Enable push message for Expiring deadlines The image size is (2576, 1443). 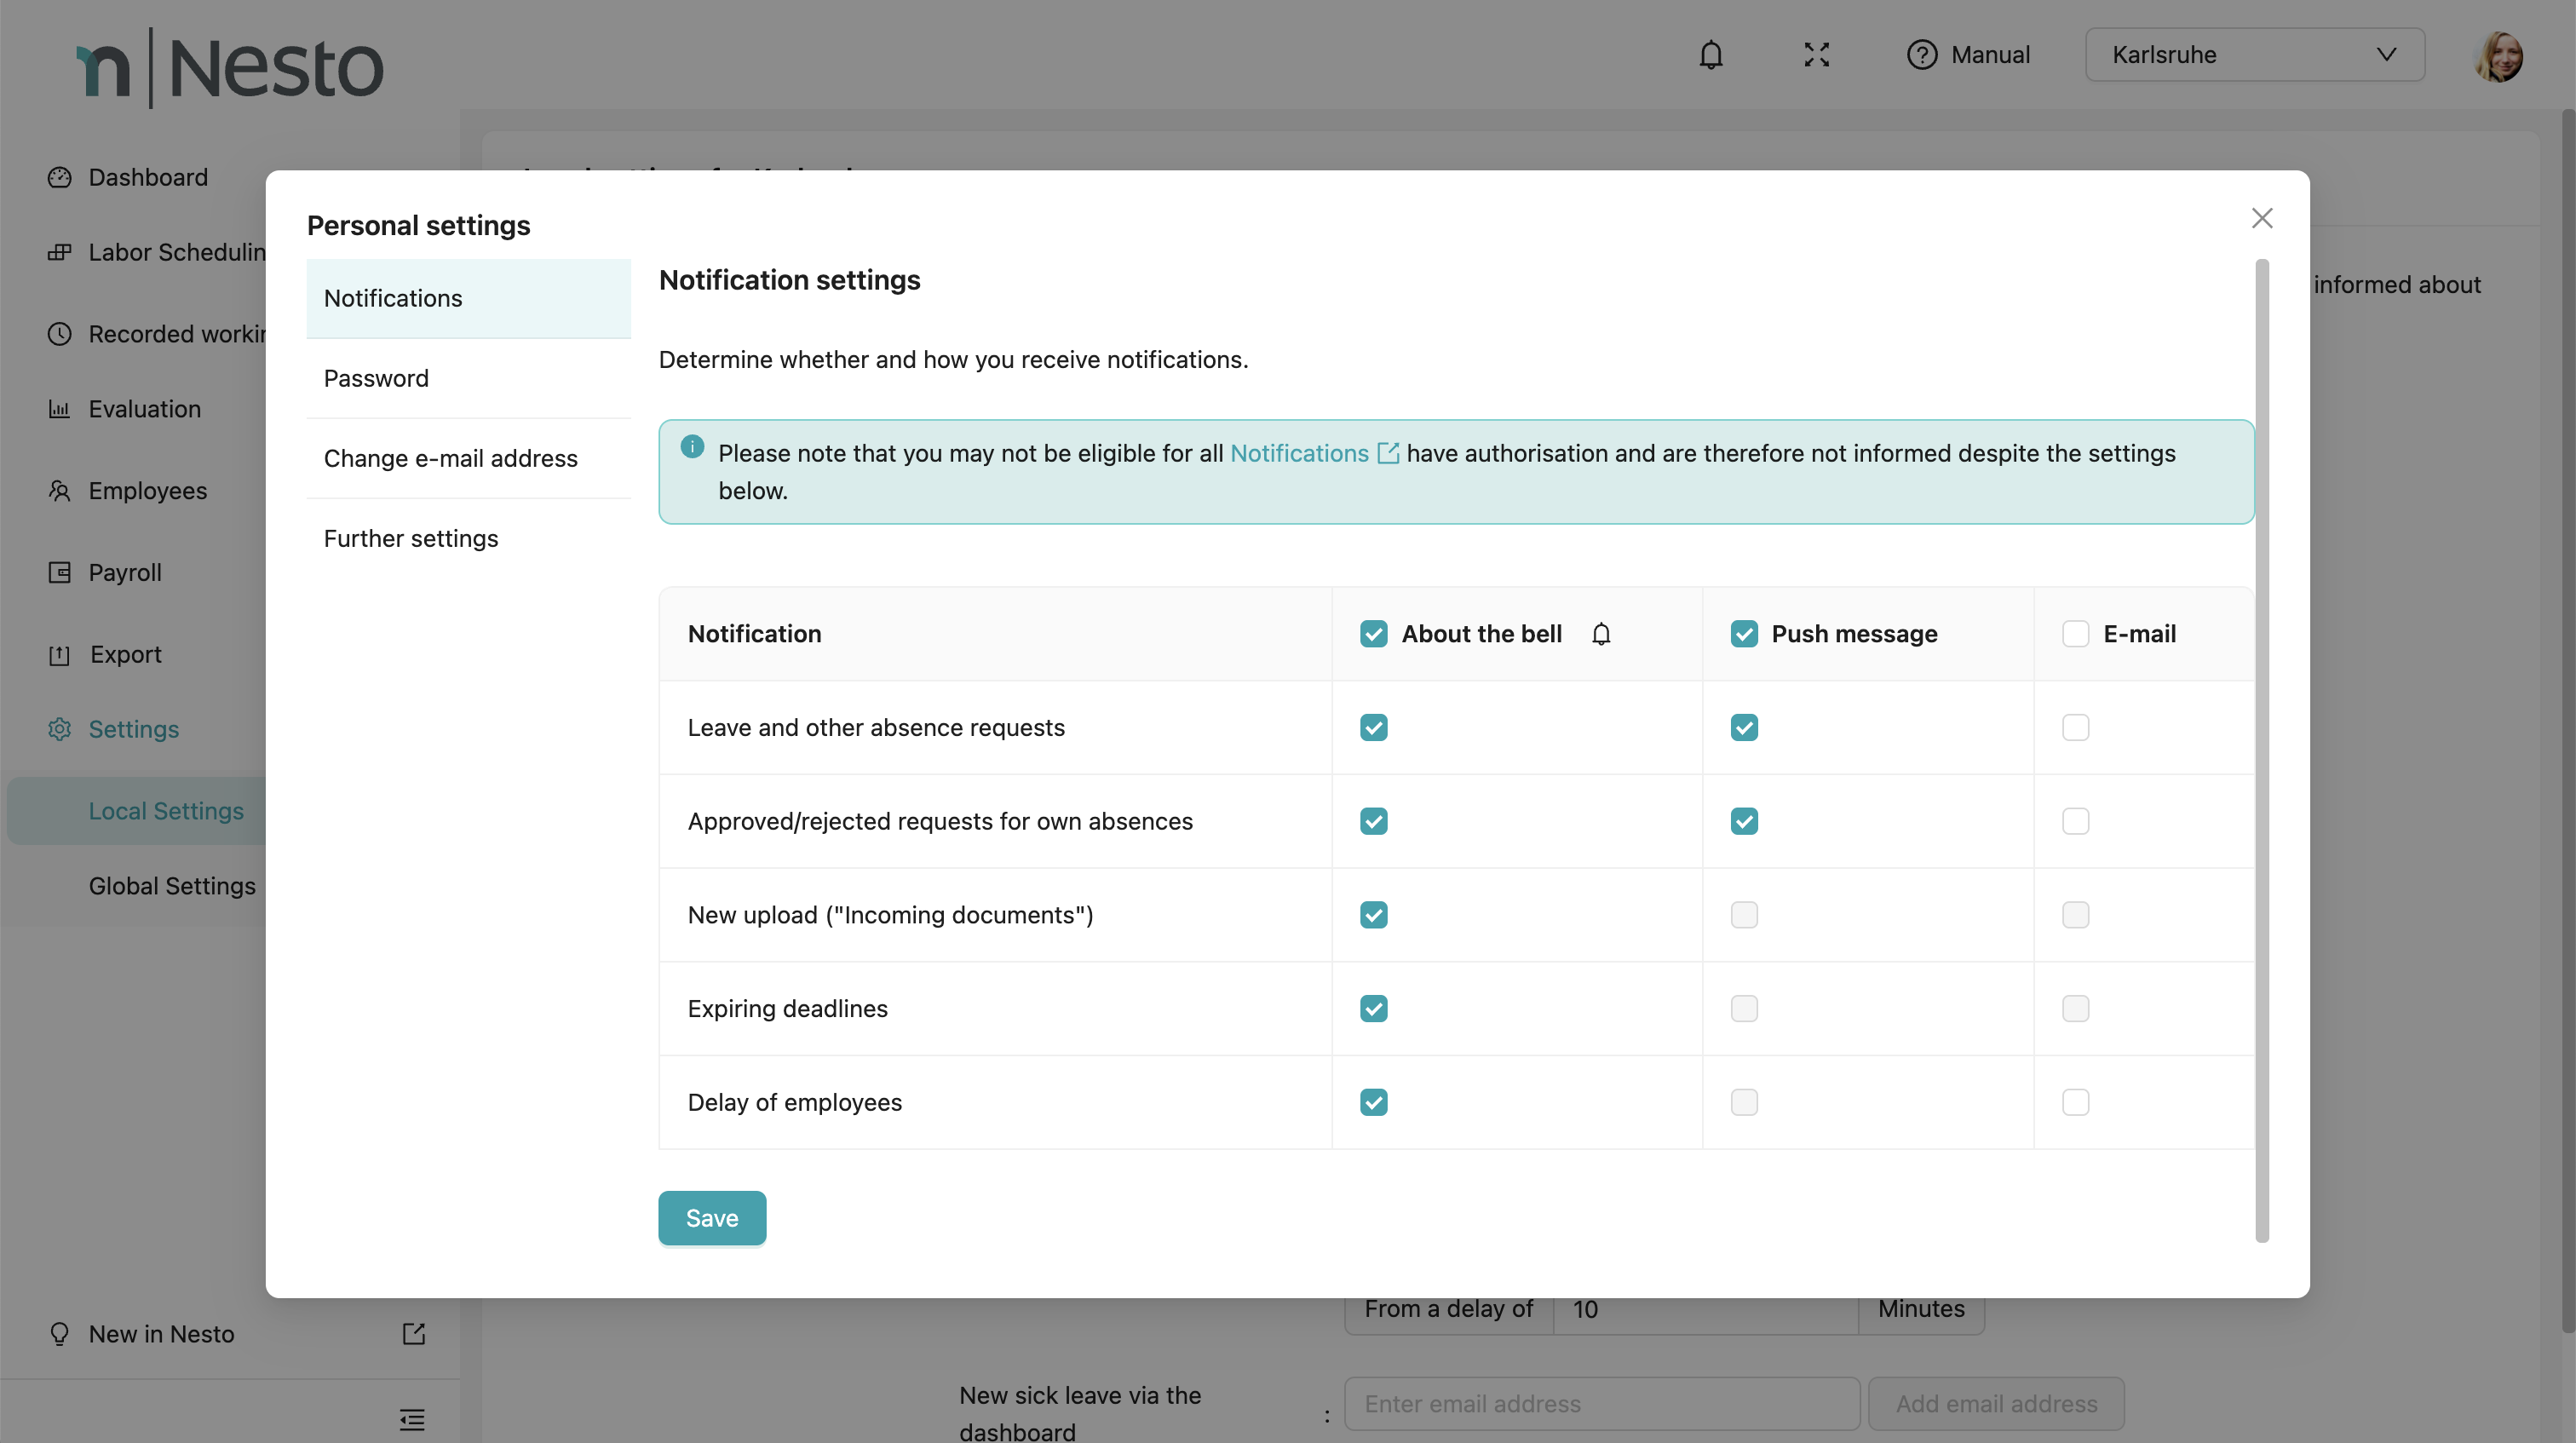click(1744, 1008)
